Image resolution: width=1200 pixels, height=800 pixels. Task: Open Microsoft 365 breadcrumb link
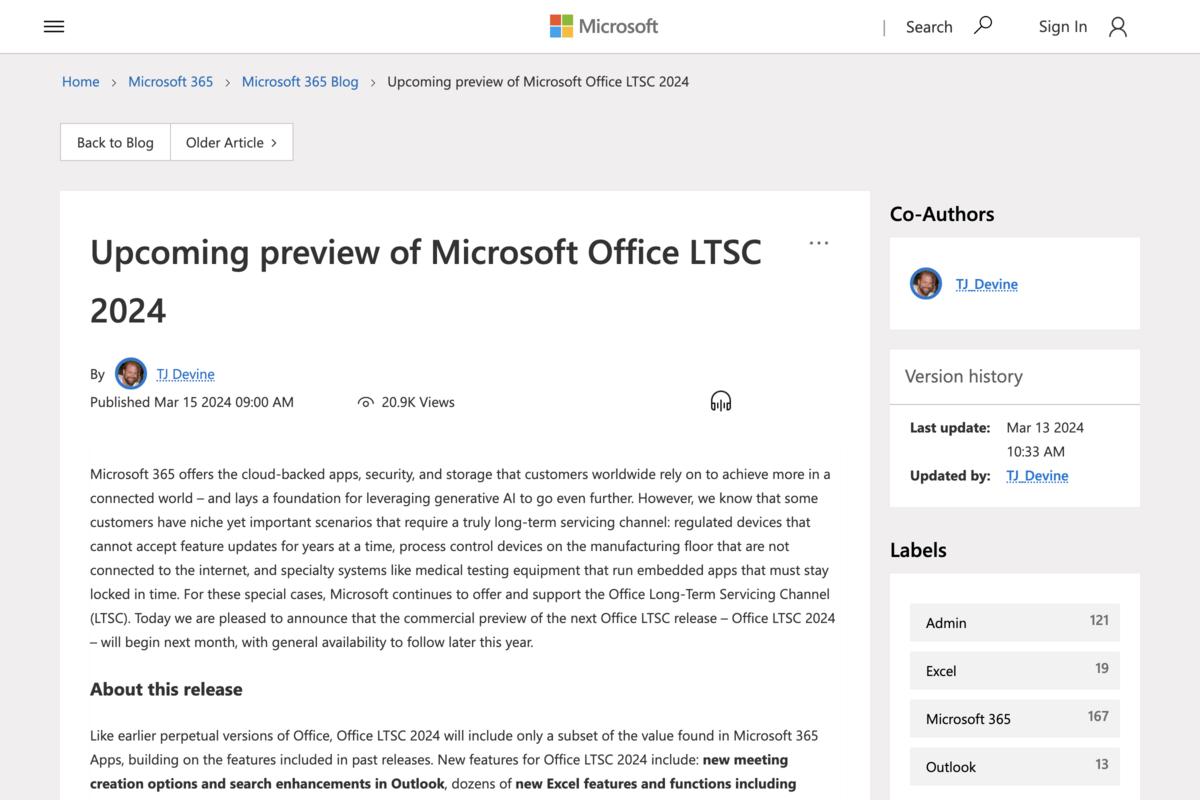tap(171, 82)
